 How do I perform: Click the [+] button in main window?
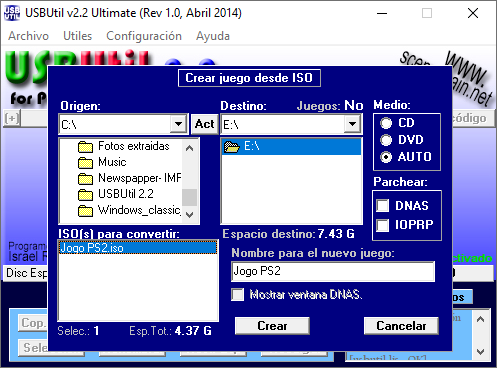tap(12, 118)
